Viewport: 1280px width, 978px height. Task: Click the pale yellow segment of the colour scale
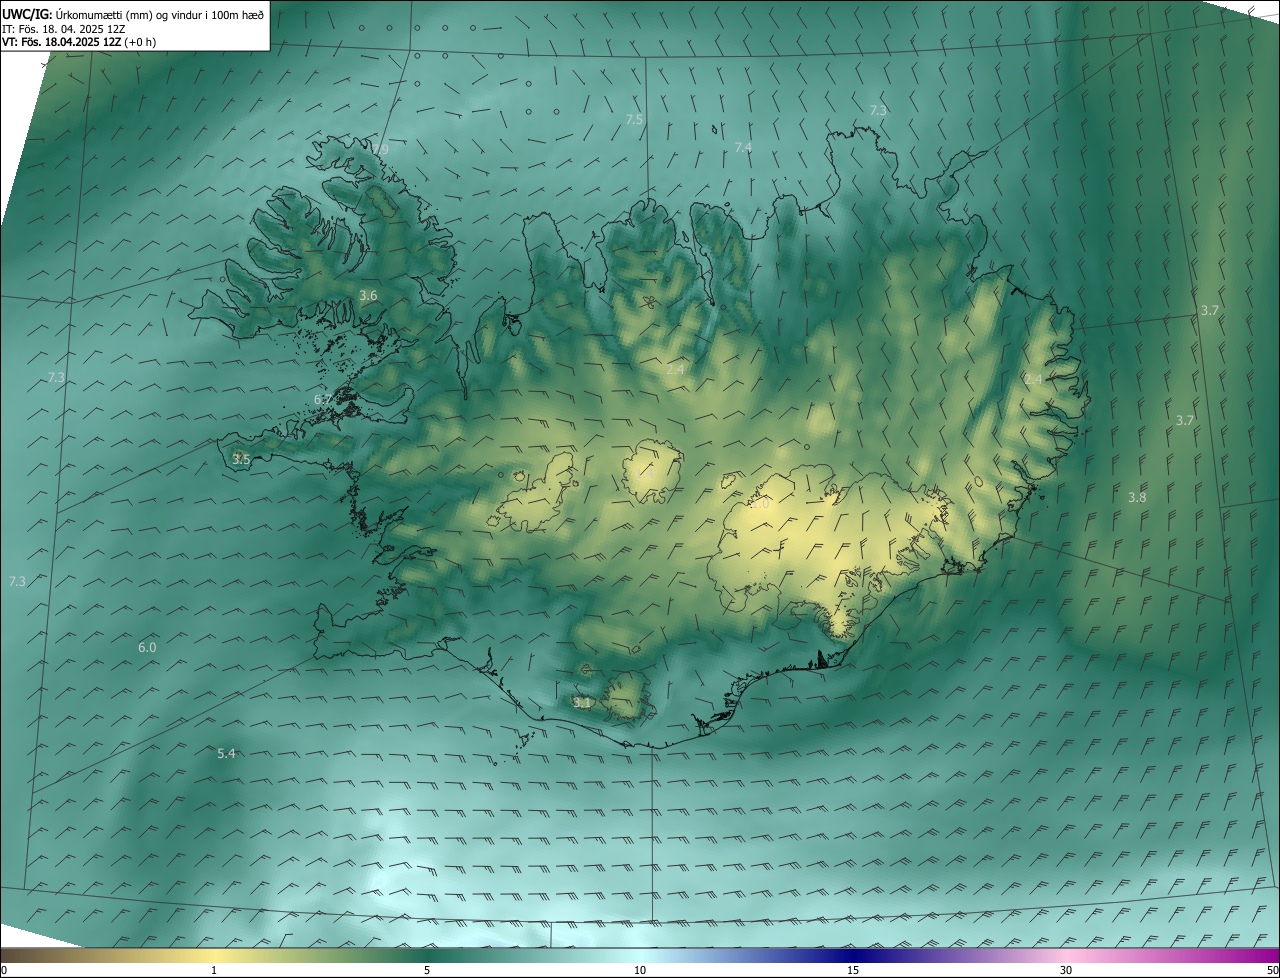(214, 955)
